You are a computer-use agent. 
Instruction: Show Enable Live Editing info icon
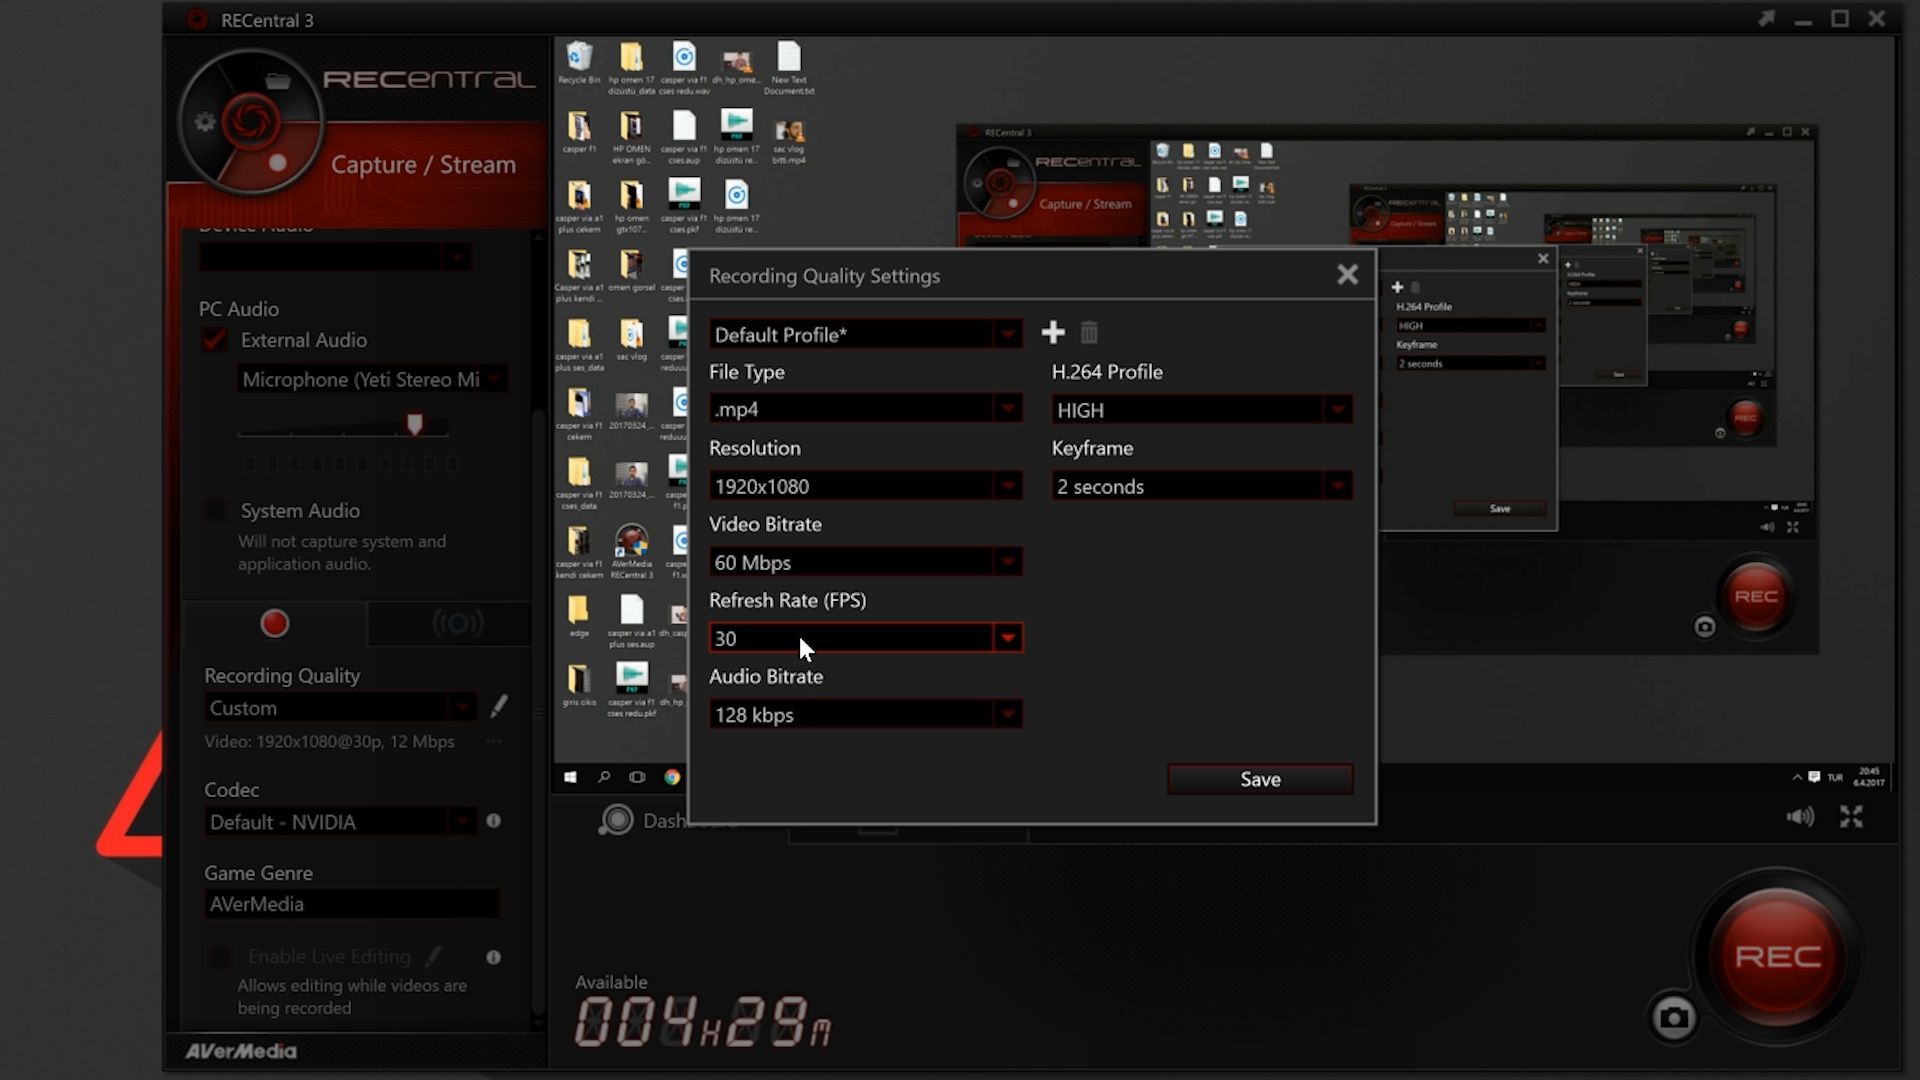[493, 957]
